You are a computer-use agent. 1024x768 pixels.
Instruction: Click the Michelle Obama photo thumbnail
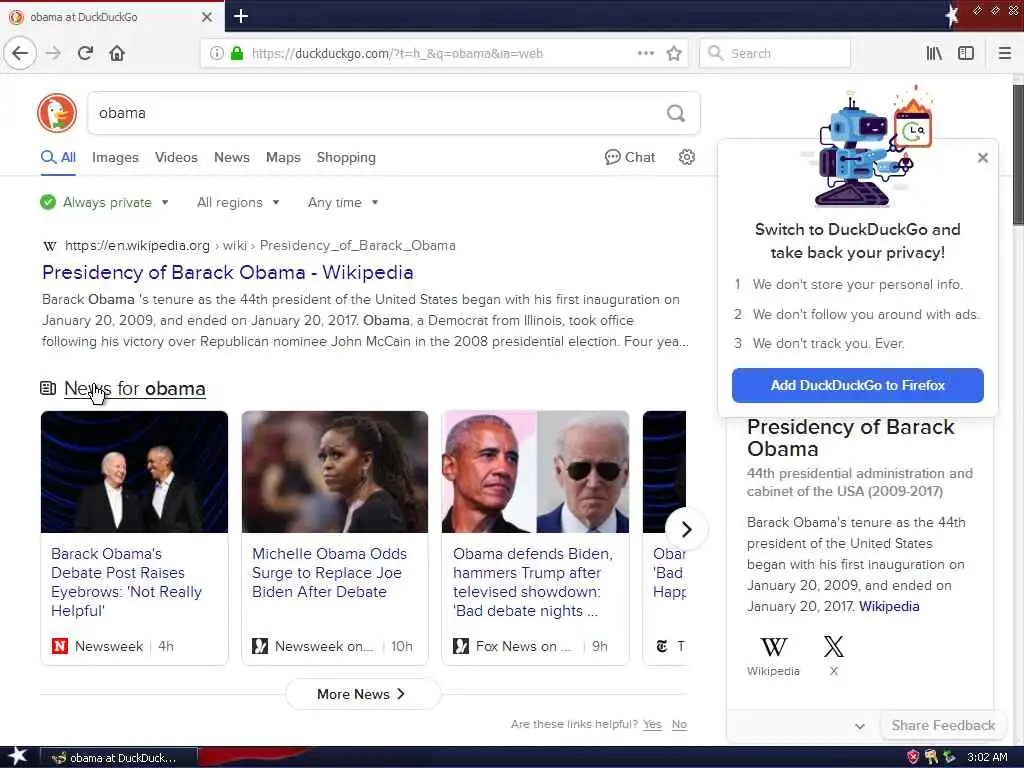coord(335,472)
